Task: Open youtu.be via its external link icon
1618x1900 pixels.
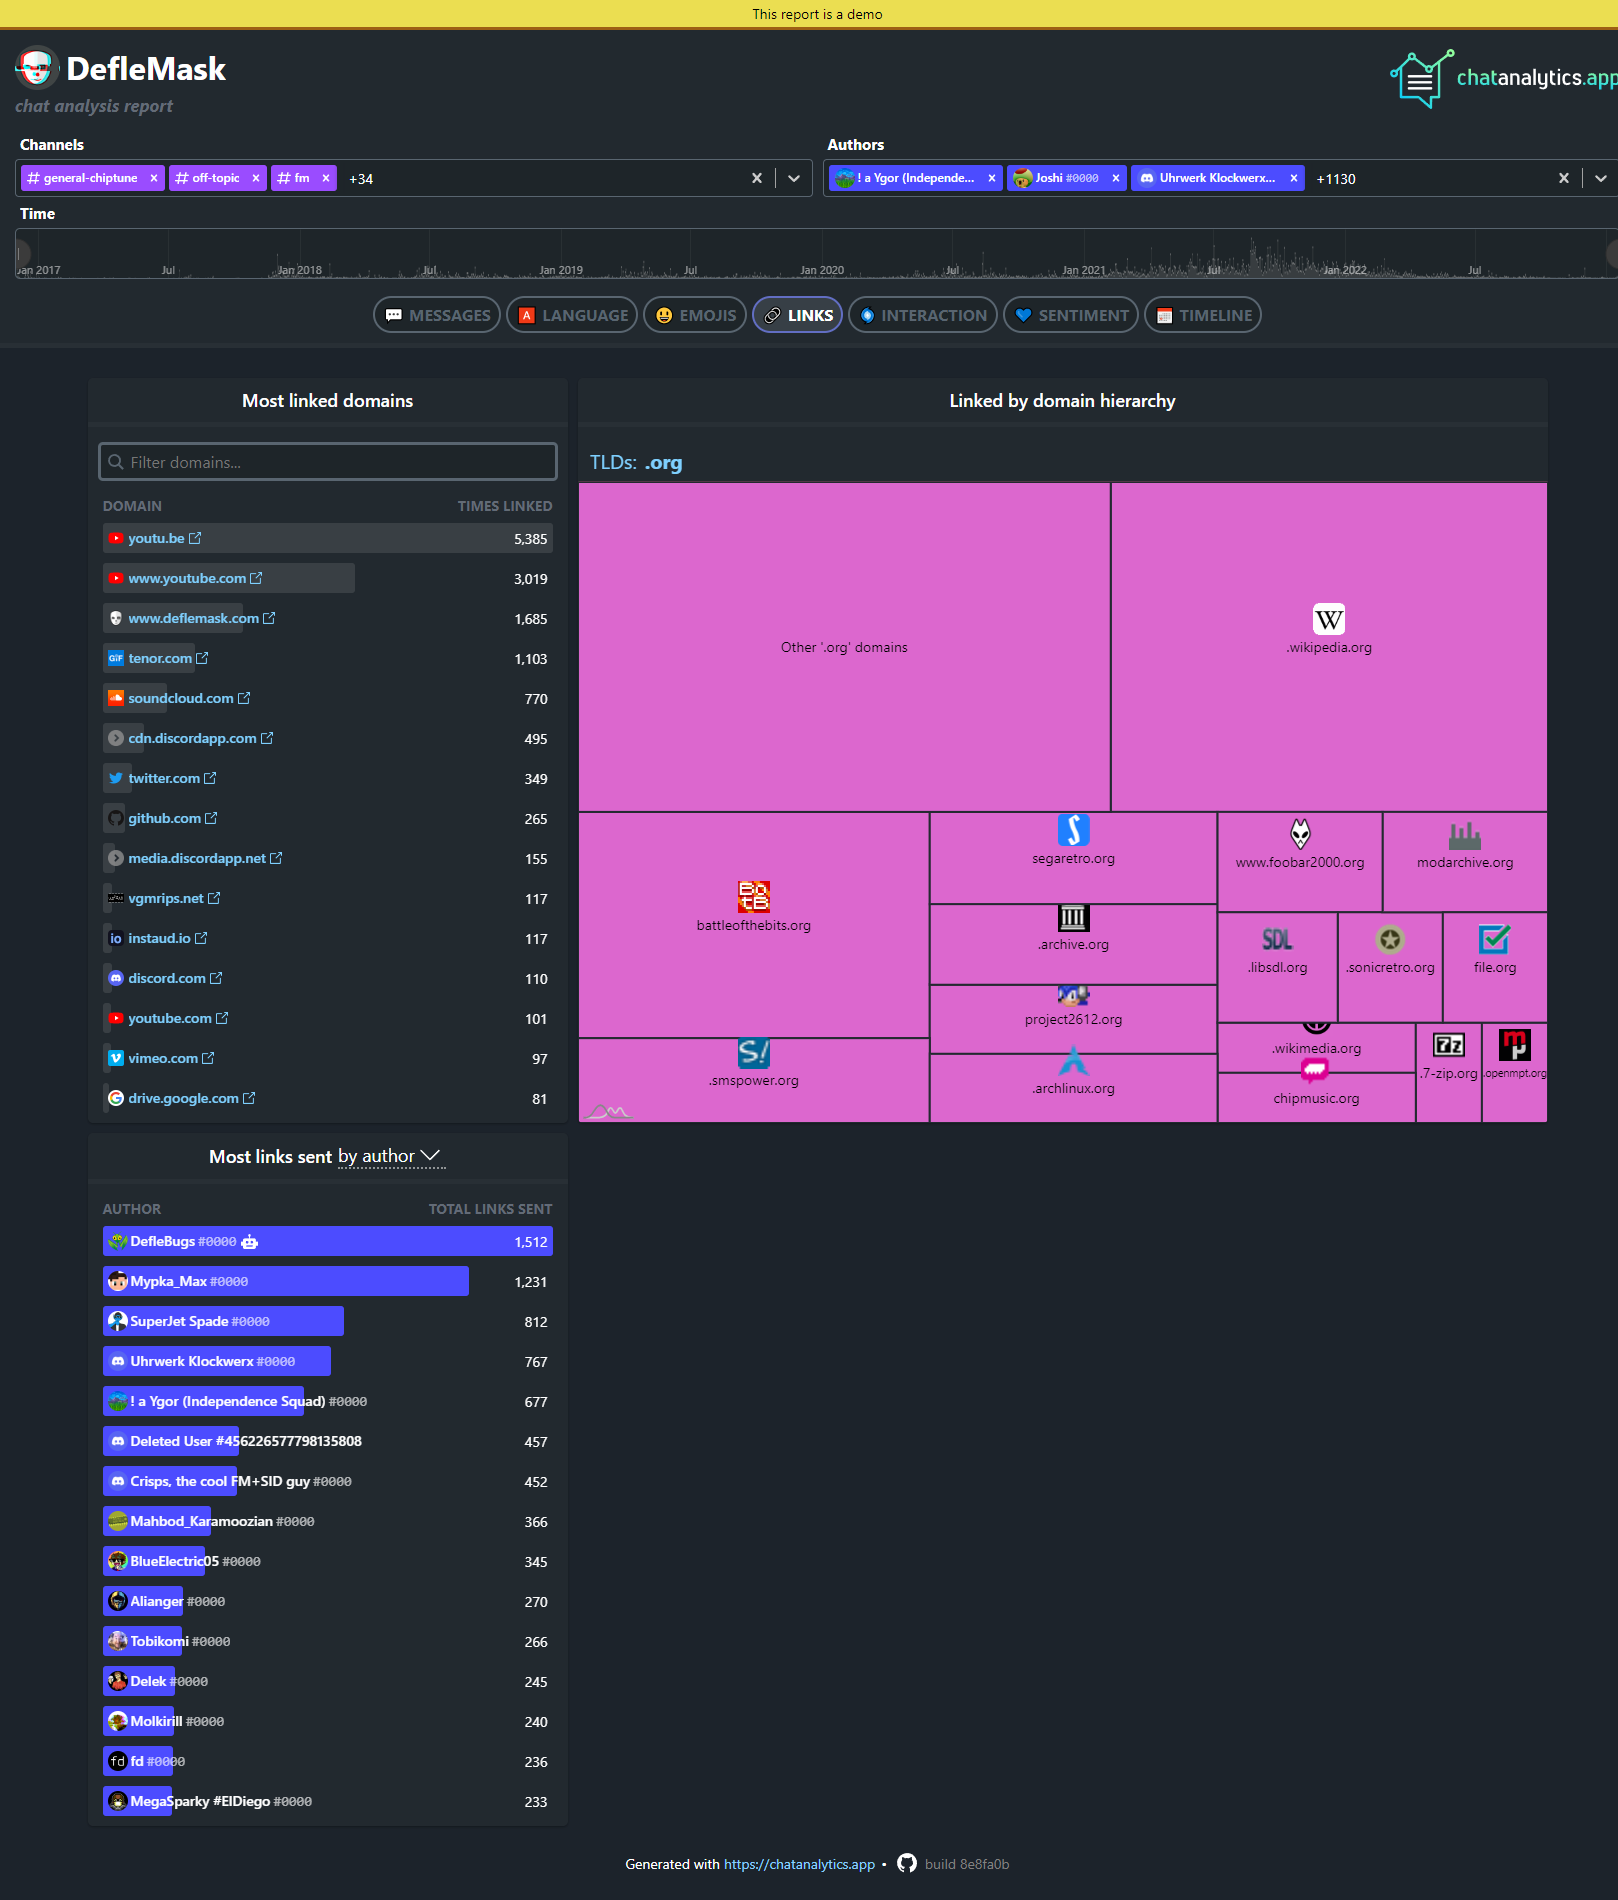Action: (x=193, y=537)
